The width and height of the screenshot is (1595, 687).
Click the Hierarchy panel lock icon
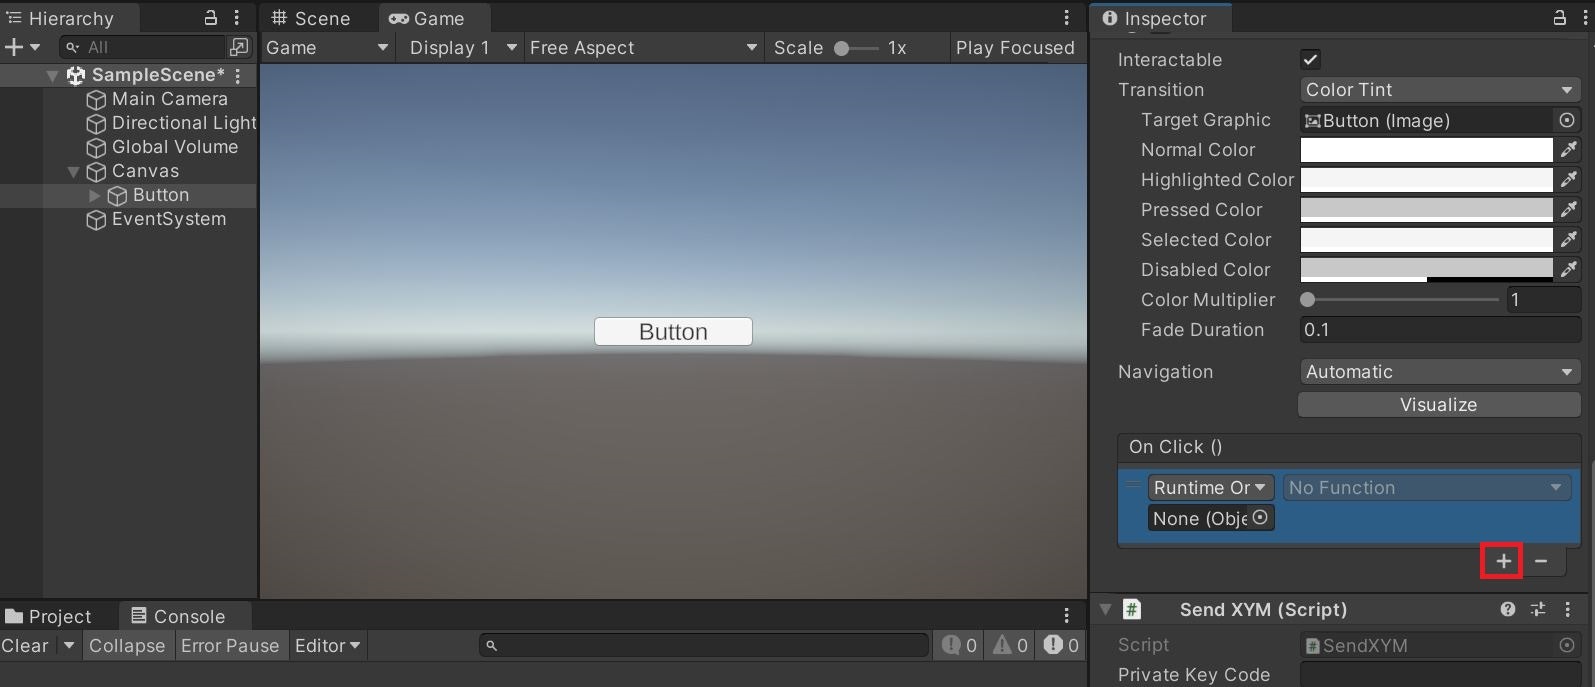coord(211,18)
